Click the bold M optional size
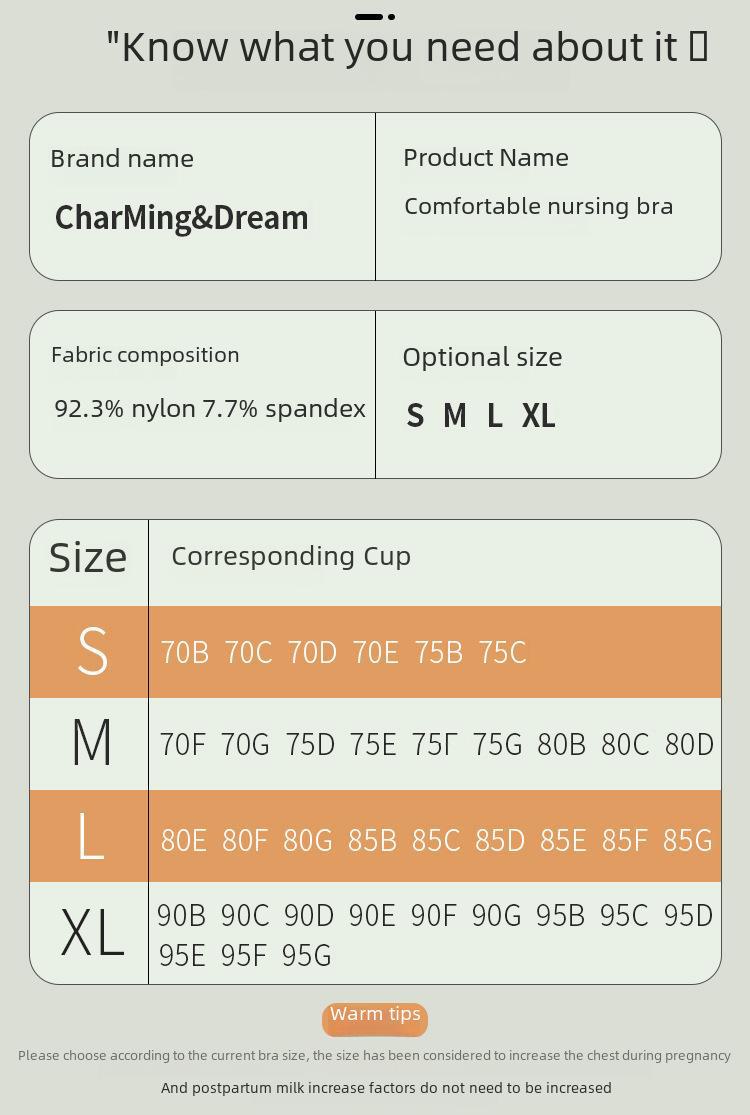 [455, 415]
